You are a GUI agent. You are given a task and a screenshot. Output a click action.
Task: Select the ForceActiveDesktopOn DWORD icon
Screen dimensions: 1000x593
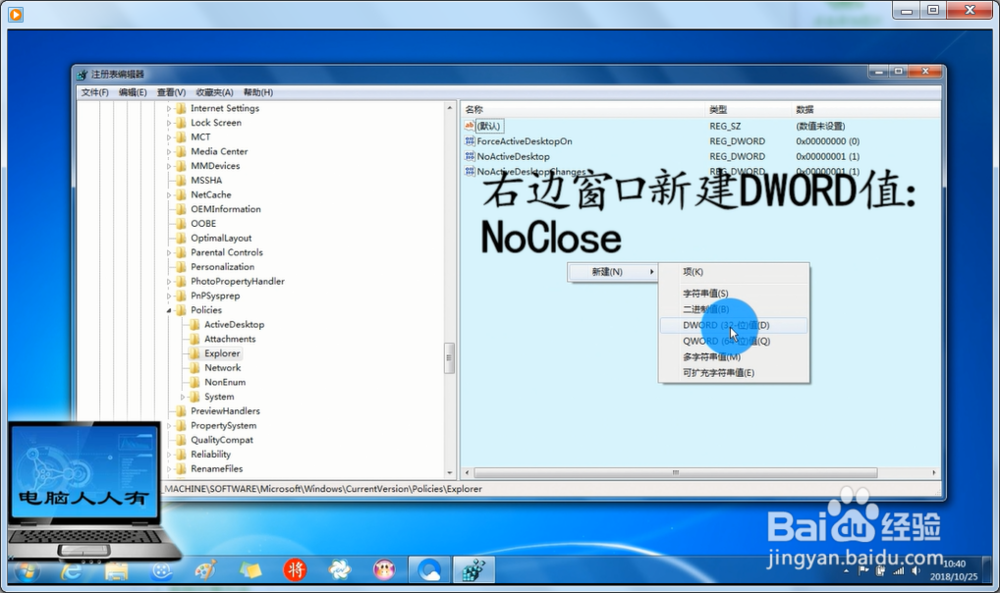click(x=468, y=141)
